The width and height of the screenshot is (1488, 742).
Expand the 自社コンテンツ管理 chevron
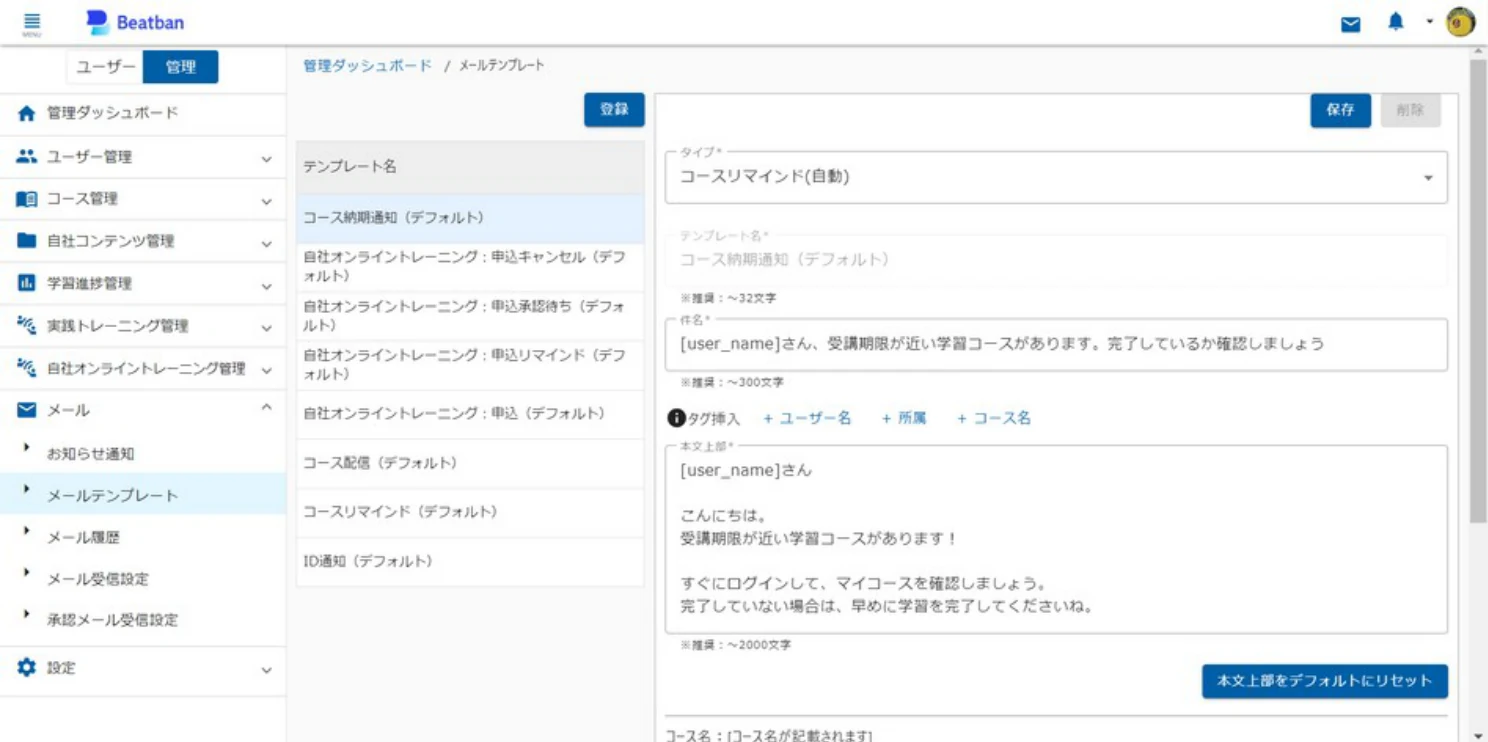(x=266, y=243)
